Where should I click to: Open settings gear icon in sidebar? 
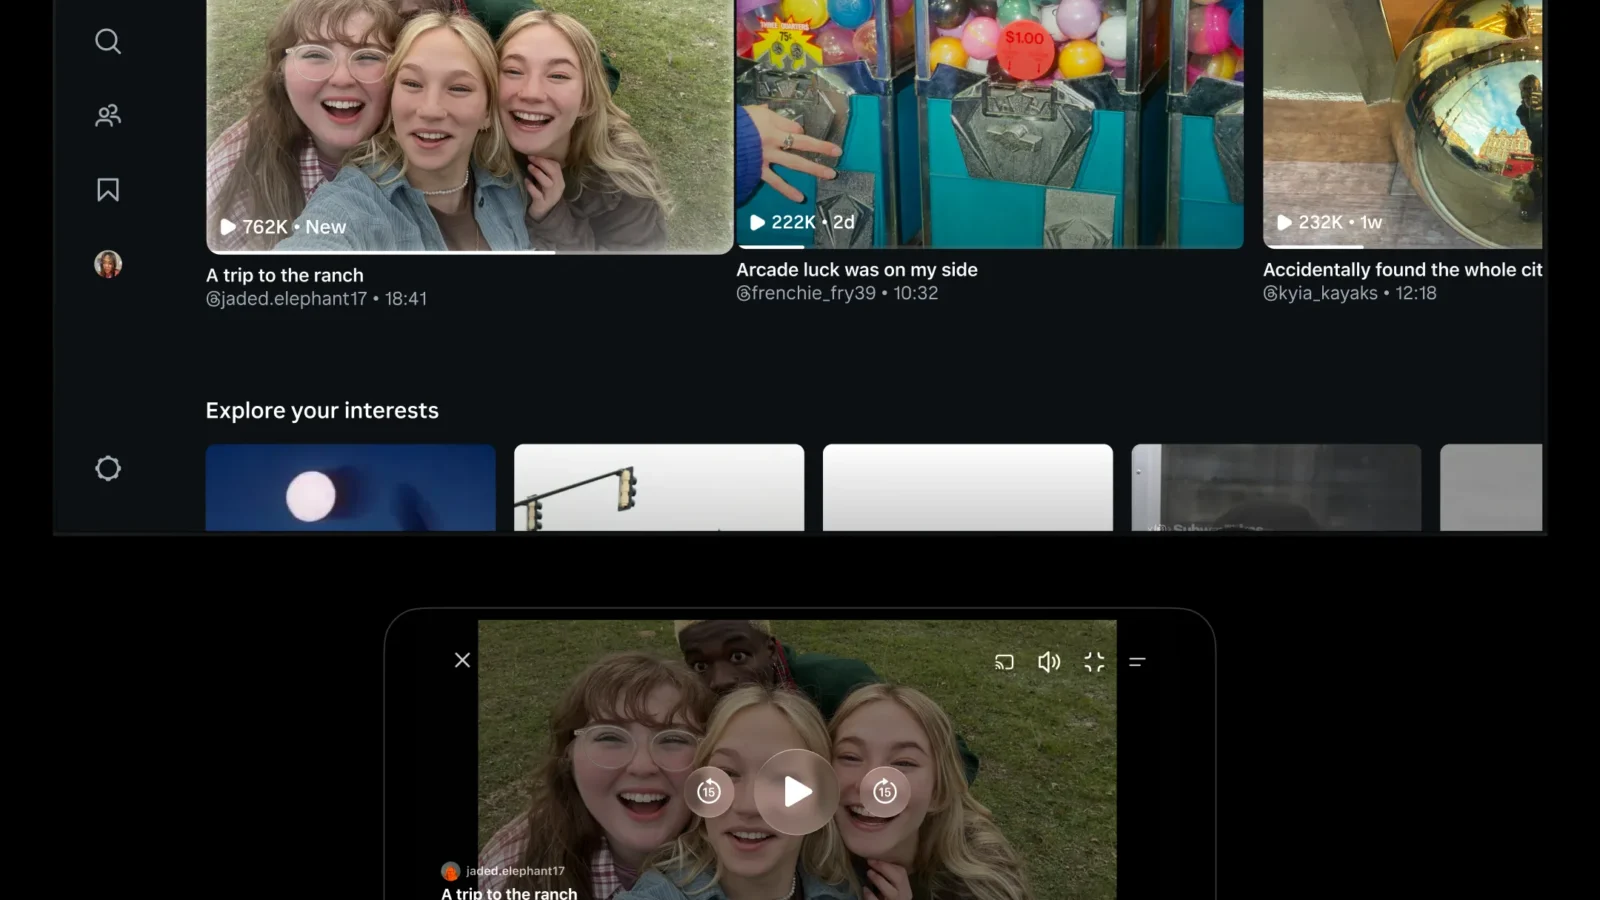click(108, 468)
